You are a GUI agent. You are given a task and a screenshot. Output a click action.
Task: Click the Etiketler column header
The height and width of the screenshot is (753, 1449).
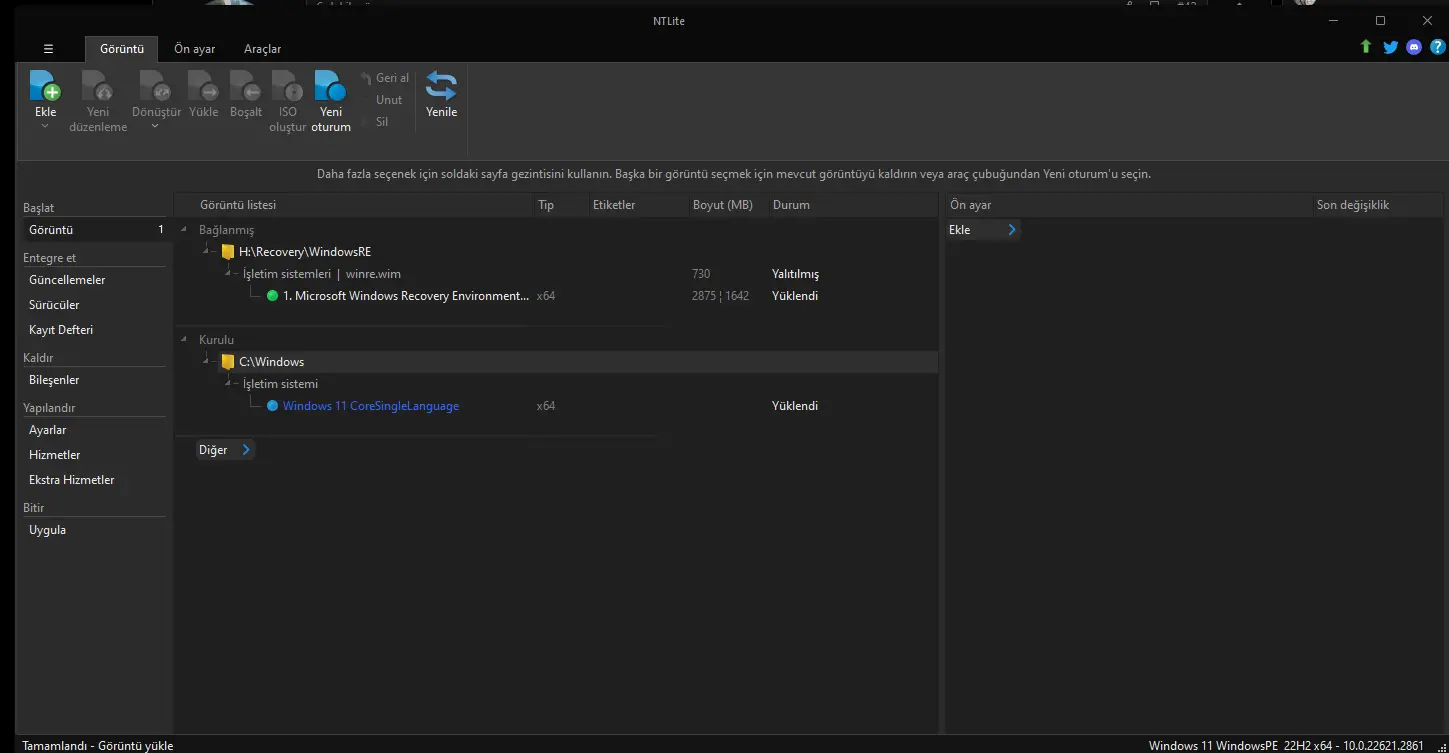click(x=614, y=205)
